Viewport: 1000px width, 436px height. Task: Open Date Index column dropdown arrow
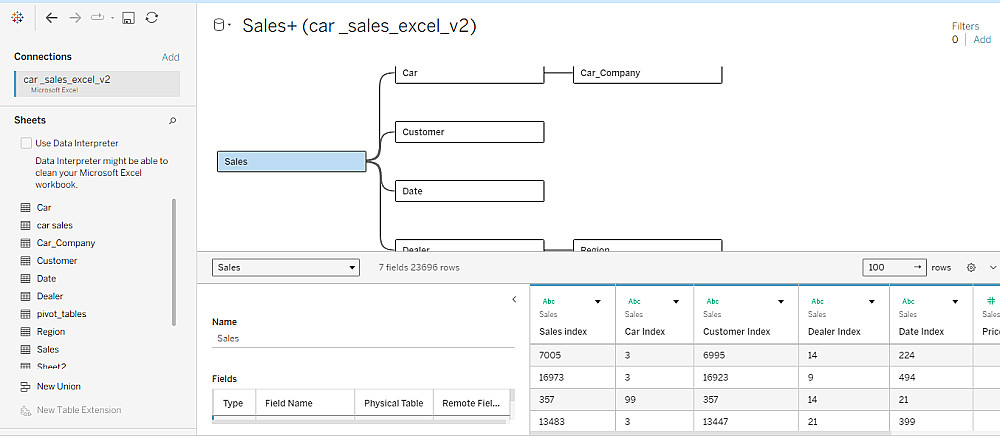point(958,301)
